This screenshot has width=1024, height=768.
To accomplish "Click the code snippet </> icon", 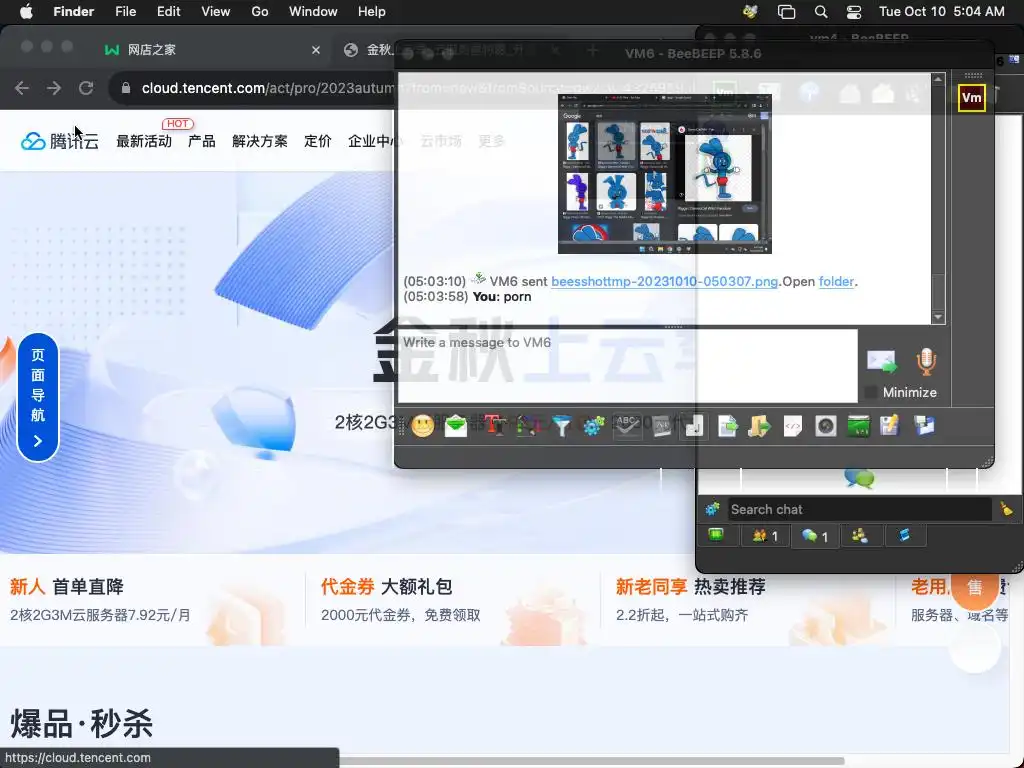I will click(792, 426).
